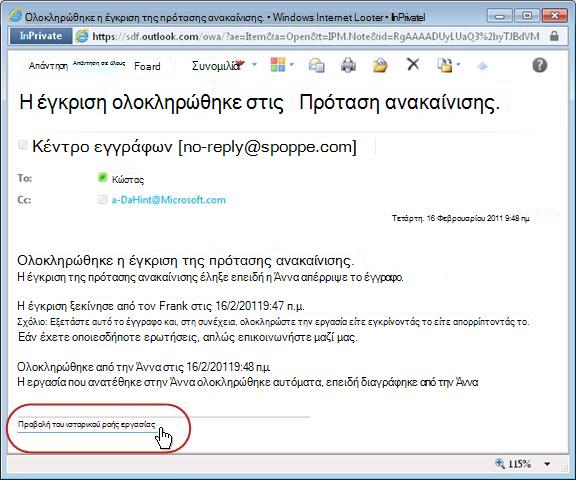576x480 pixels.
Task: Open Προβολή του ιστορικού ροής εργασίας link
Action: pos(87,425)
